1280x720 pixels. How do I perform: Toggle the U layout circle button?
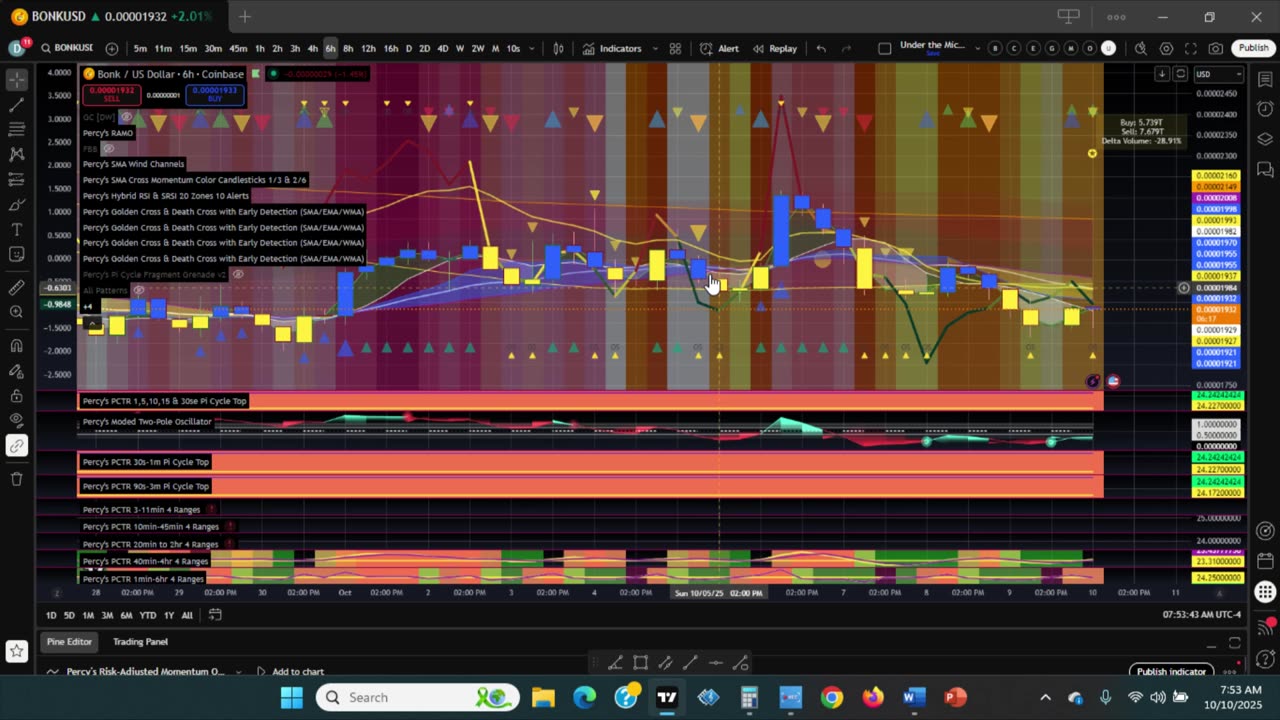1108,48
